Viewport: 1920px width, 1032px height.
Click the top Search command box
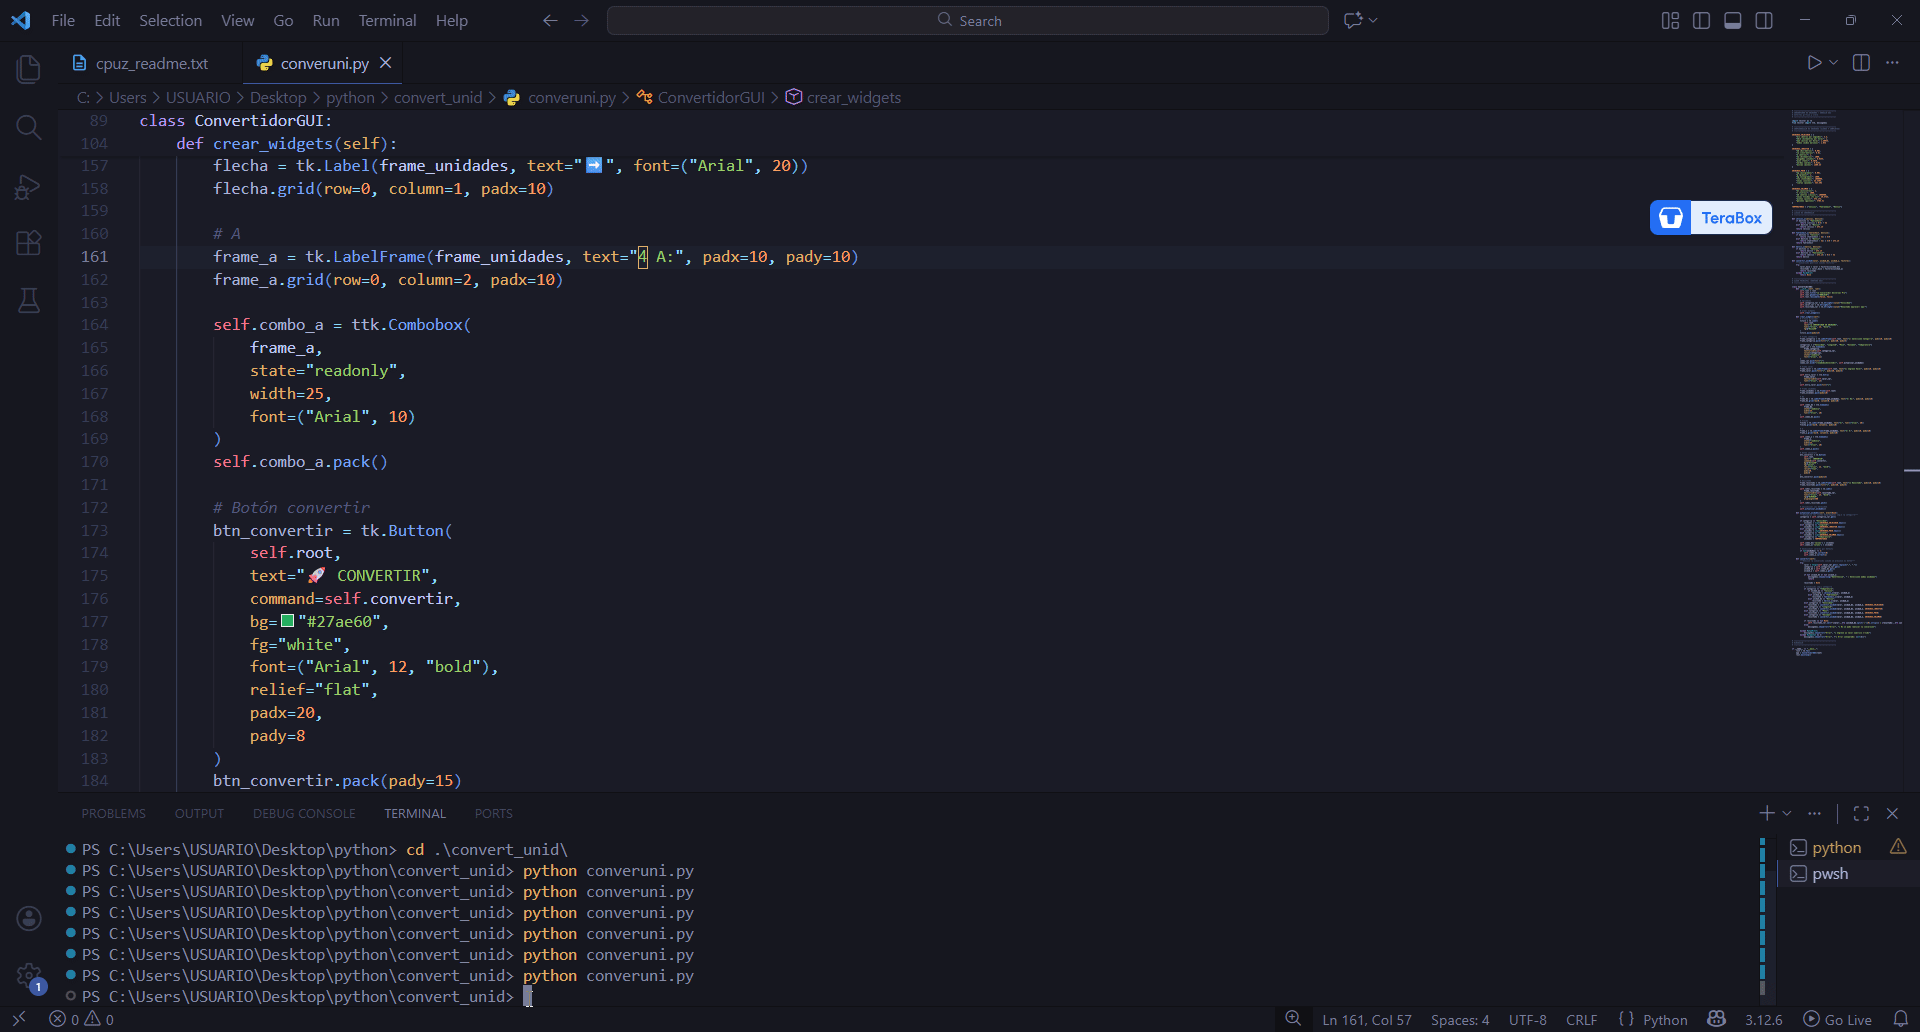pos(967,21)
